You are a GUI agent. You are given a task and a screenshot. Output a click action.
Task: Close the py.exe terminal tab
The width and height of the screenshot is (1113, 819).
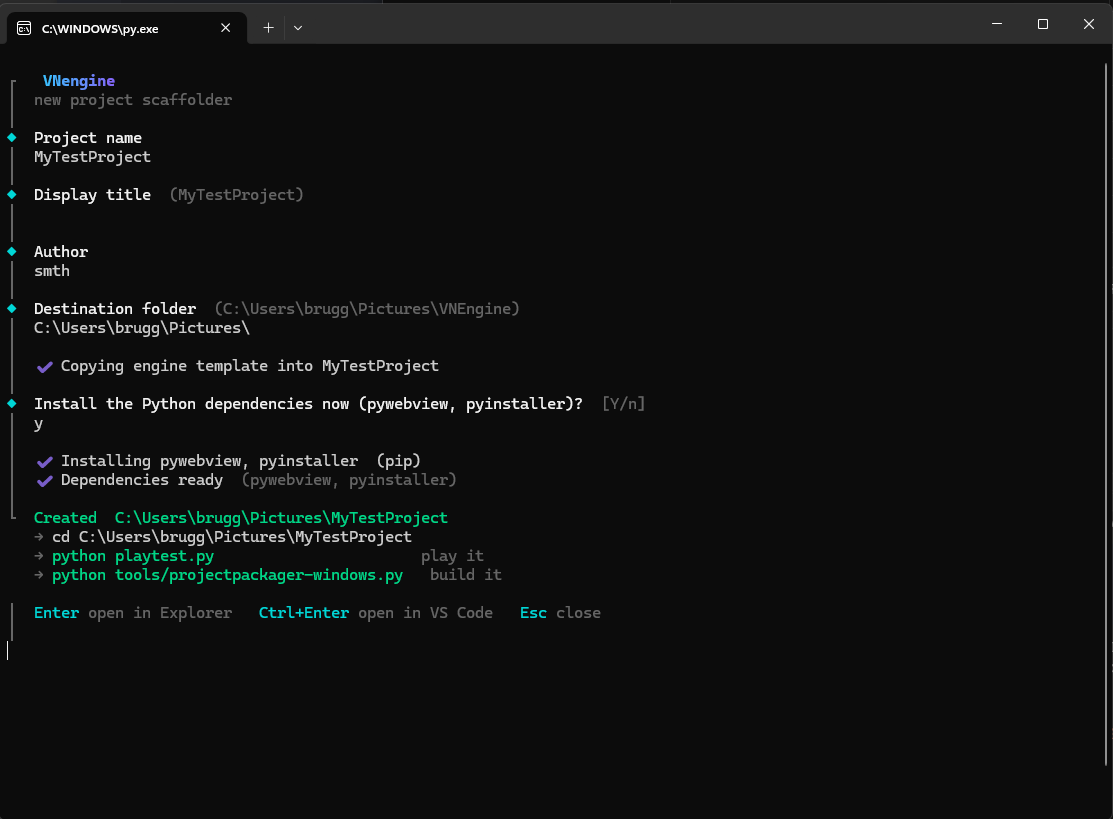226,28
